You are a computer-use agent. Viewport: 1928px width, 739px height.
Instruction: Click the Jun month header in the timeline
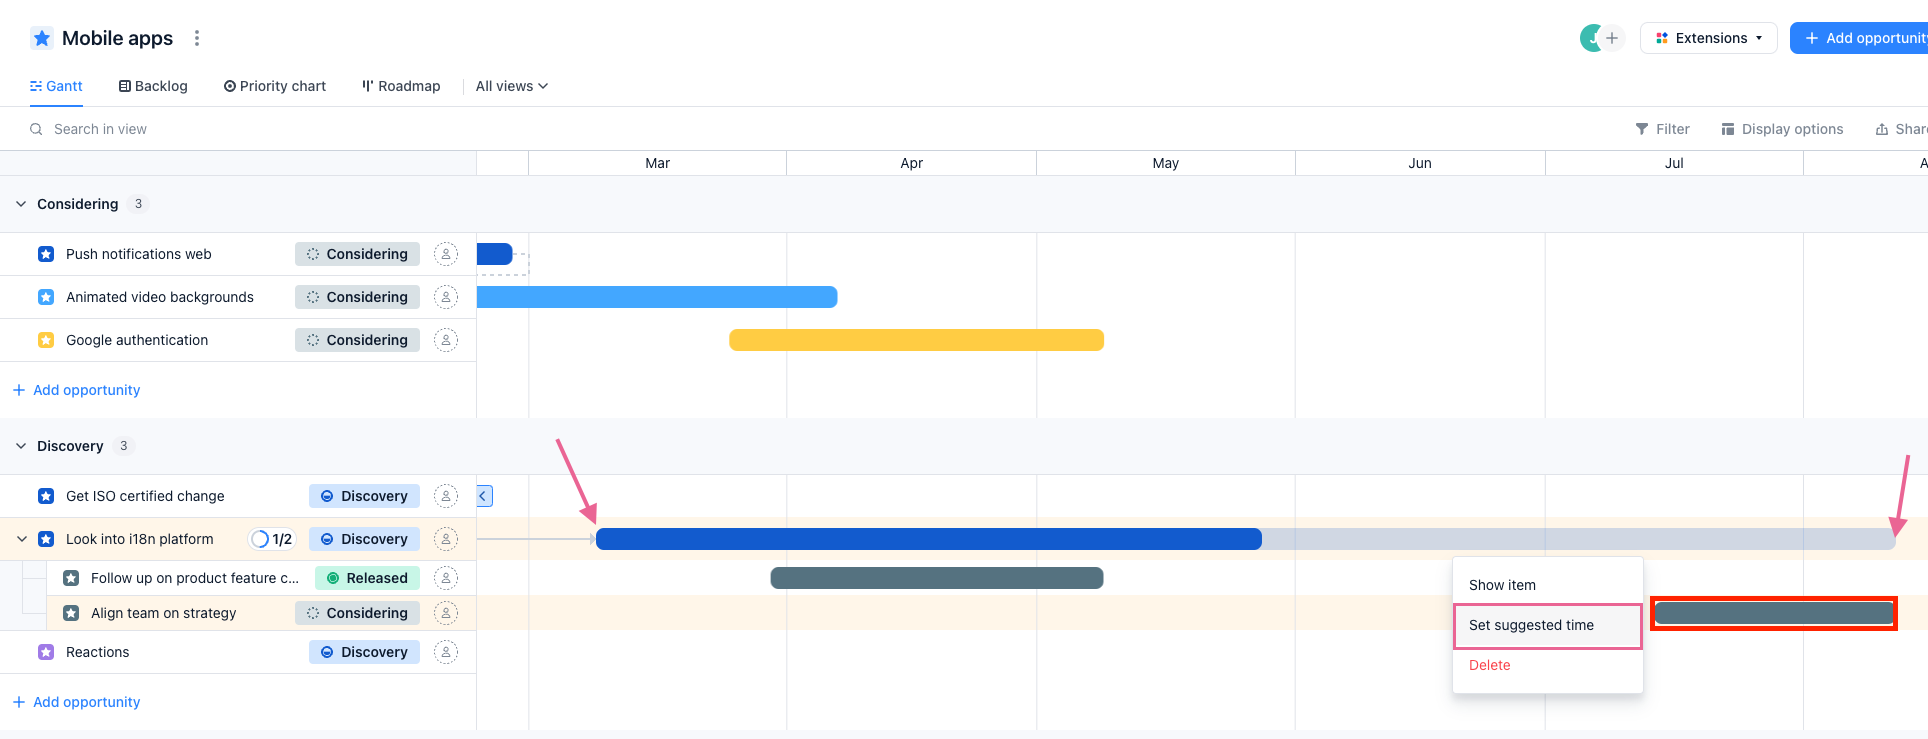pos(1420,163)
